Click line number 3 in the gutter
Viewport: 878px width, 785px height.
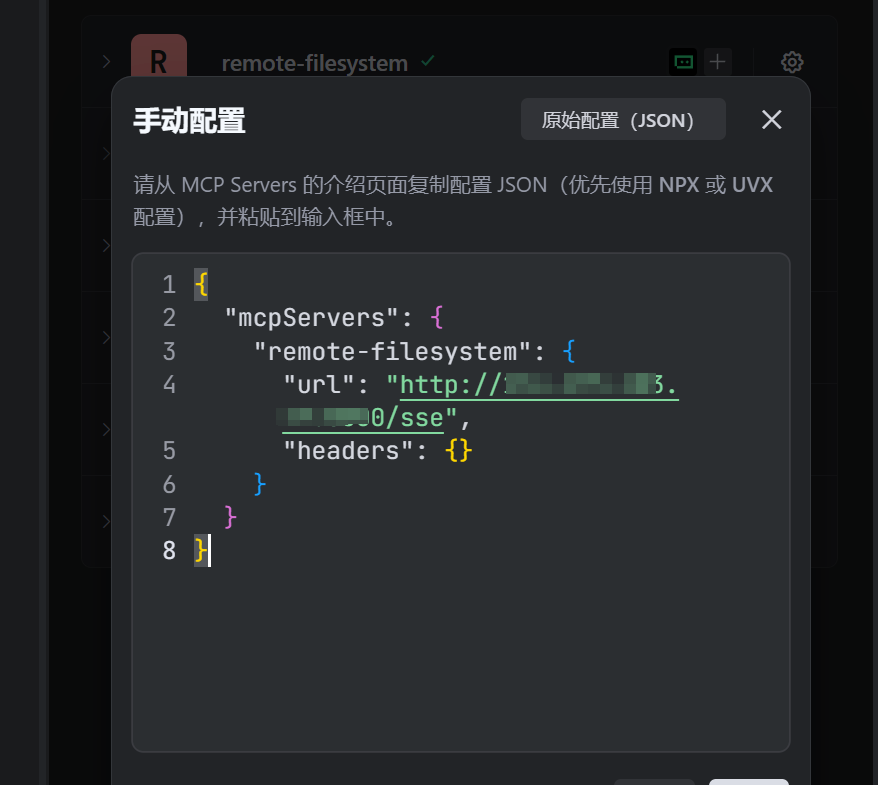169,351
